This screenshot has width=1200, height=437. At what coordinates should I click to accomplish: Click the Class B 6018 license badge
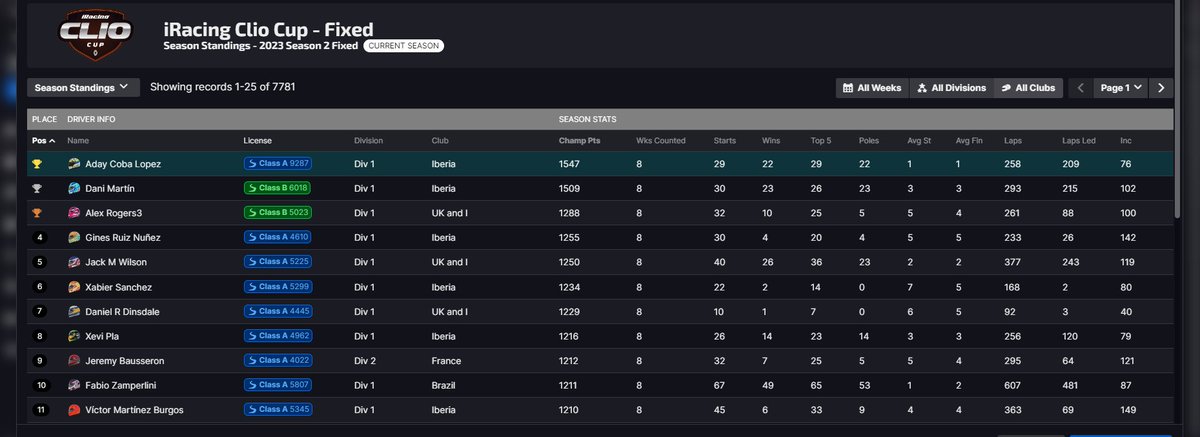pyautogui.click(x=278, y=188)
